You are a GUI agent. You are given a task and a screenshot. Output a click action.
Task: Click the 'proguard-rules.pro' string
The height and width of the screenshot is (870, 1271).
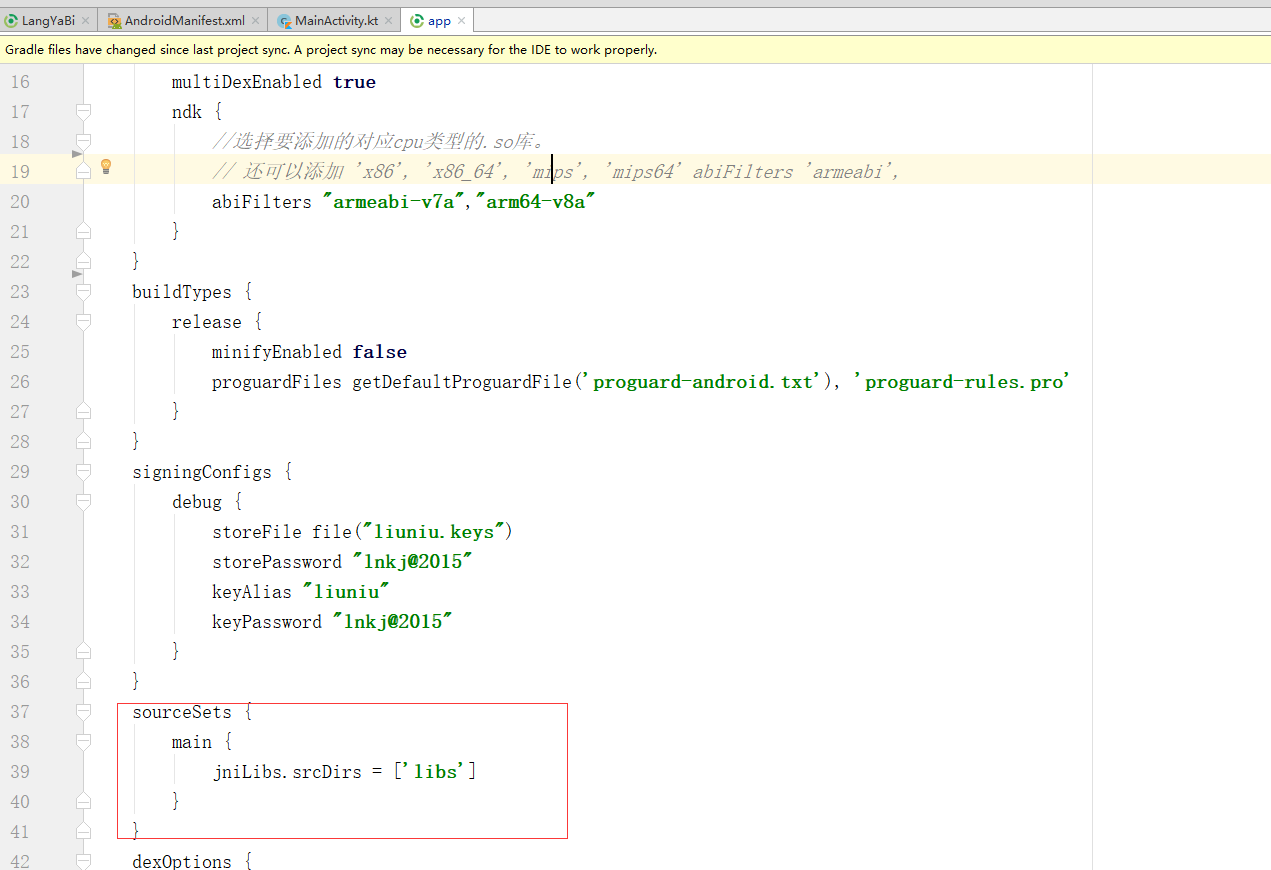(x=962, y=382)
